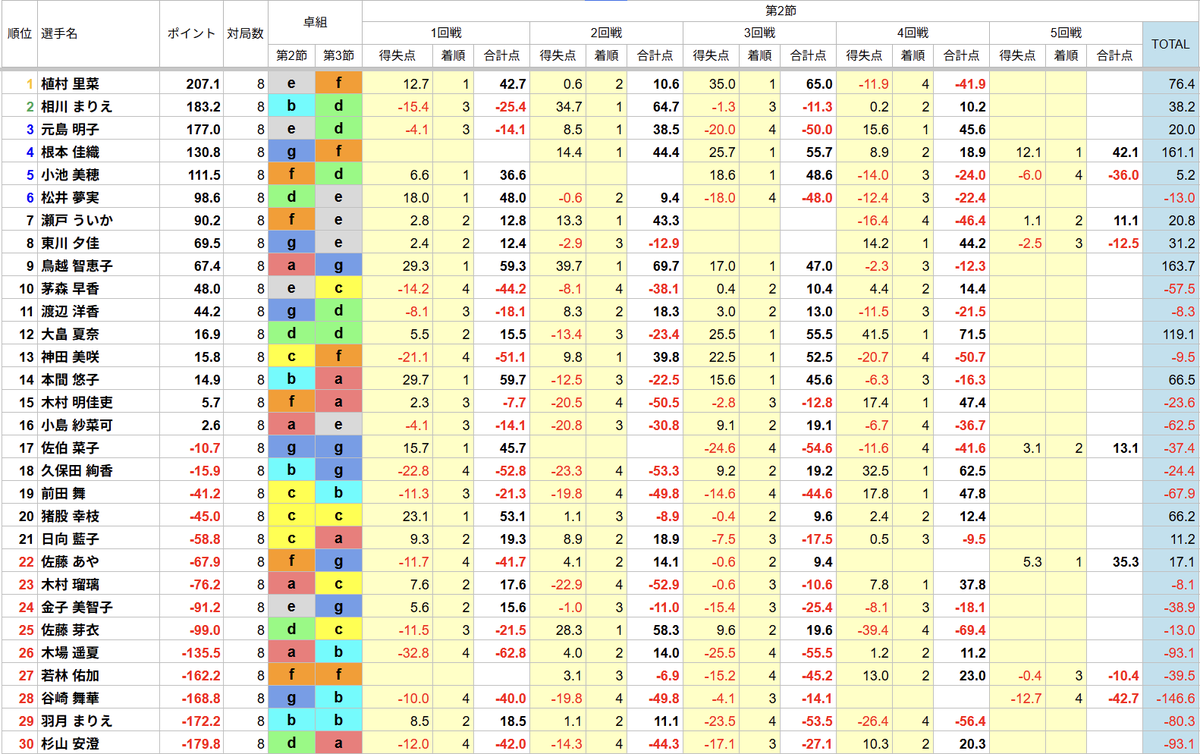The height and width of the screenshot is (754, 1200).
Task: Click player name 木場 遥夏
Action: coord(70,653)
